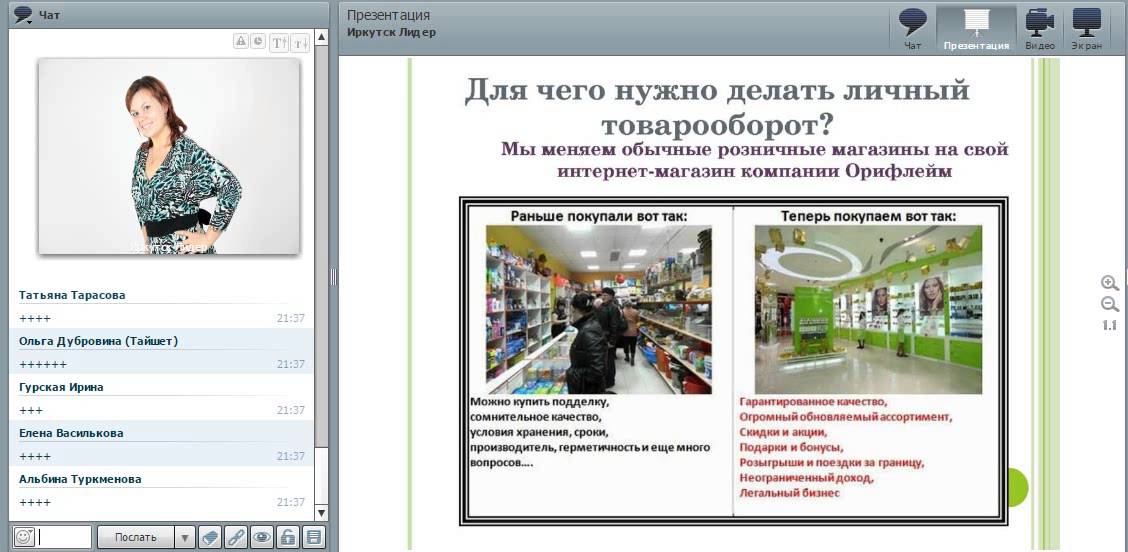Screen dimensions: 1128x552
Task: Click the Иркутск Лидер subtitle in presentation header
Action: [391, 32]
